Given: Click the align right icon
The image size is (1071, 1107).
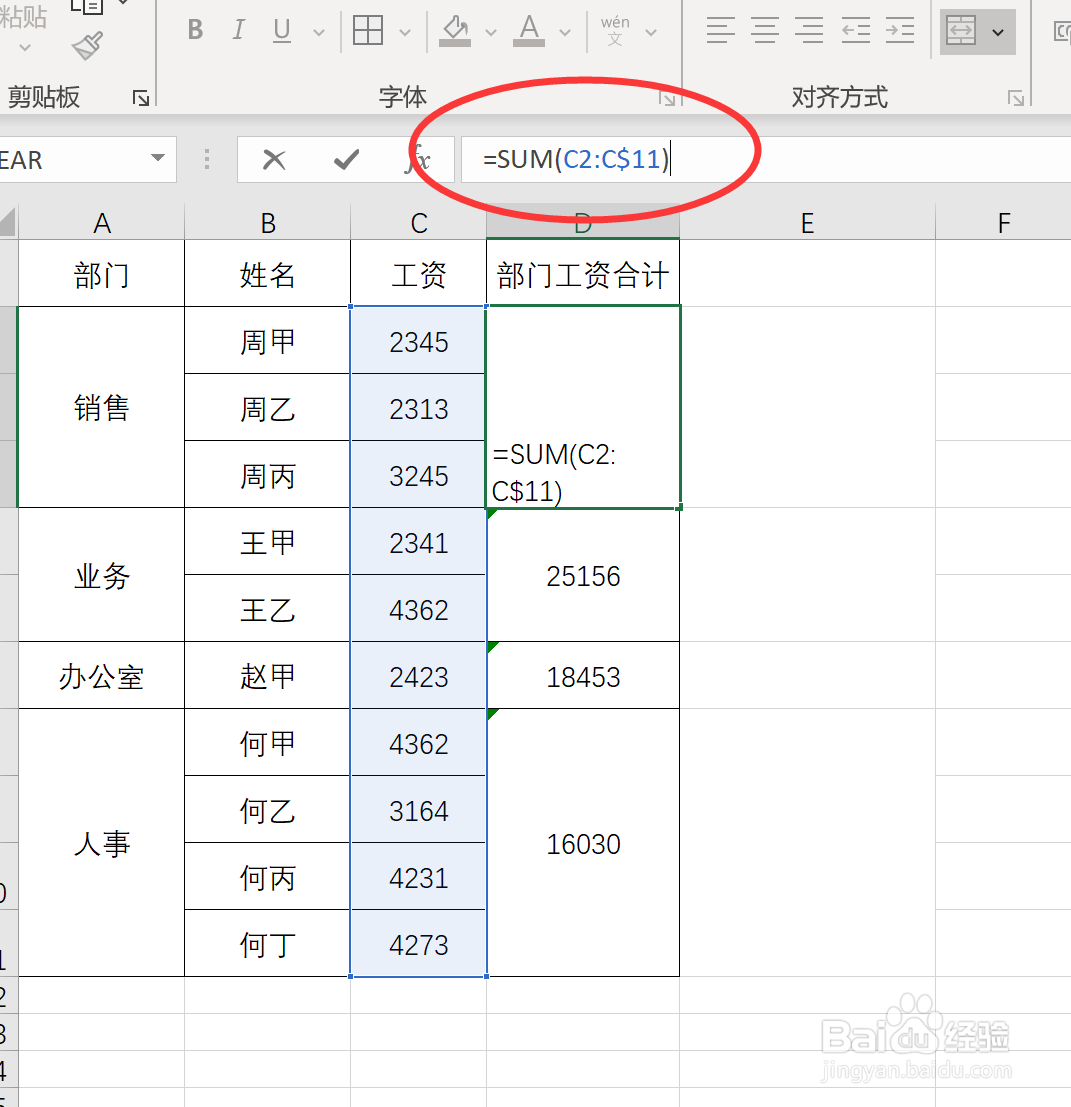Looking at the screenshot, I should pos(809,31).
